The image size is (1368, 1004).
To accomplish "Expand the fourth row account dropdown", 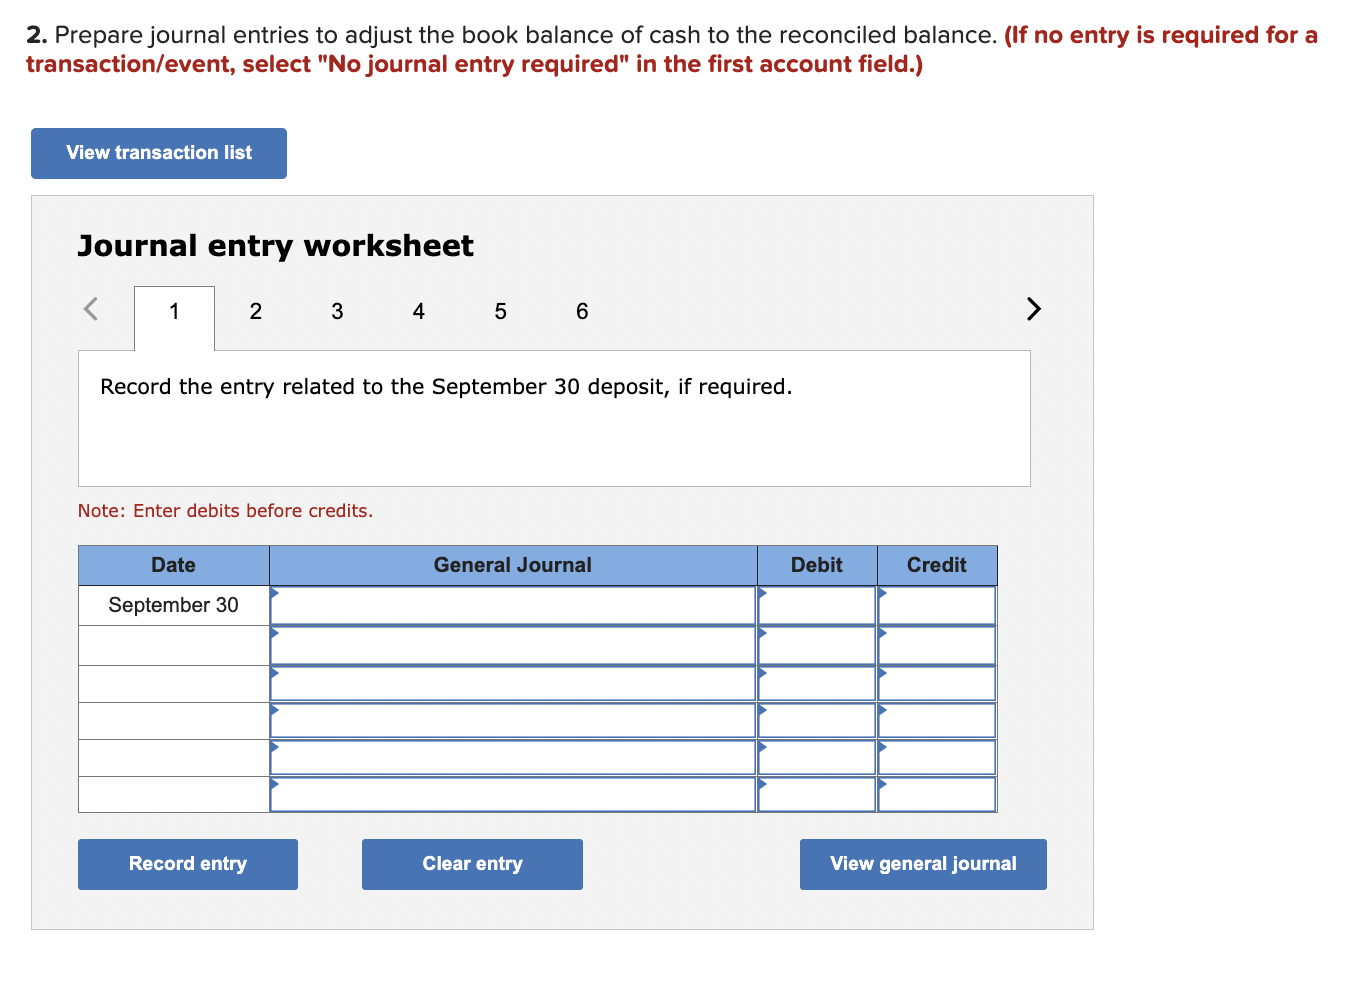I will tap(512, 719).
